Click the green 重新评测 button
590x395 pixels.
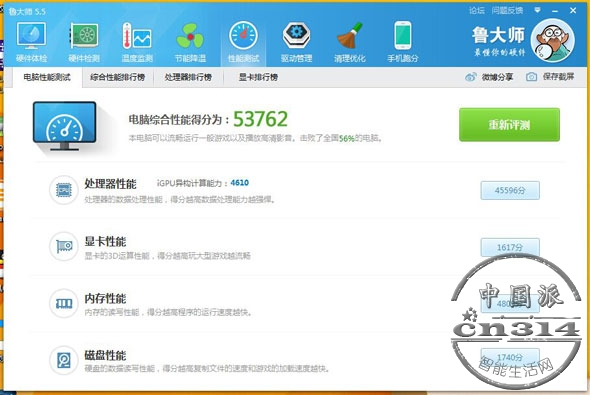coord(509,125)
